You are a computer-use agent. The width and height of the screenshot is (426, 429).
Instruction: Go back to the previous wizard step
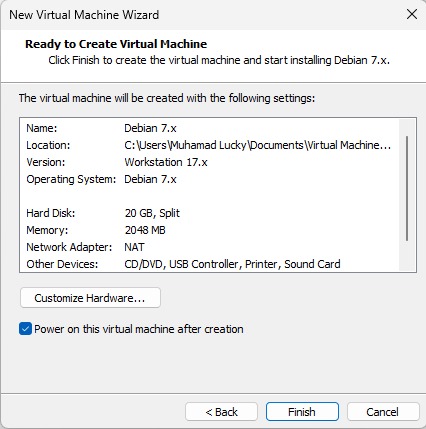221,412
